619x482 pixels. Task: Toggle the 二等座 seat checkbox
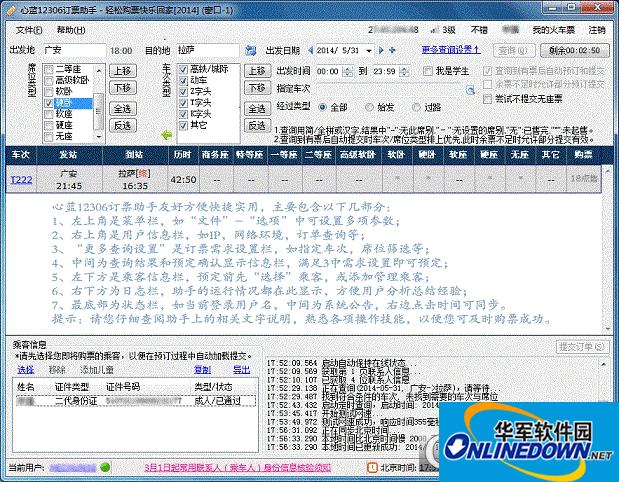49,69
